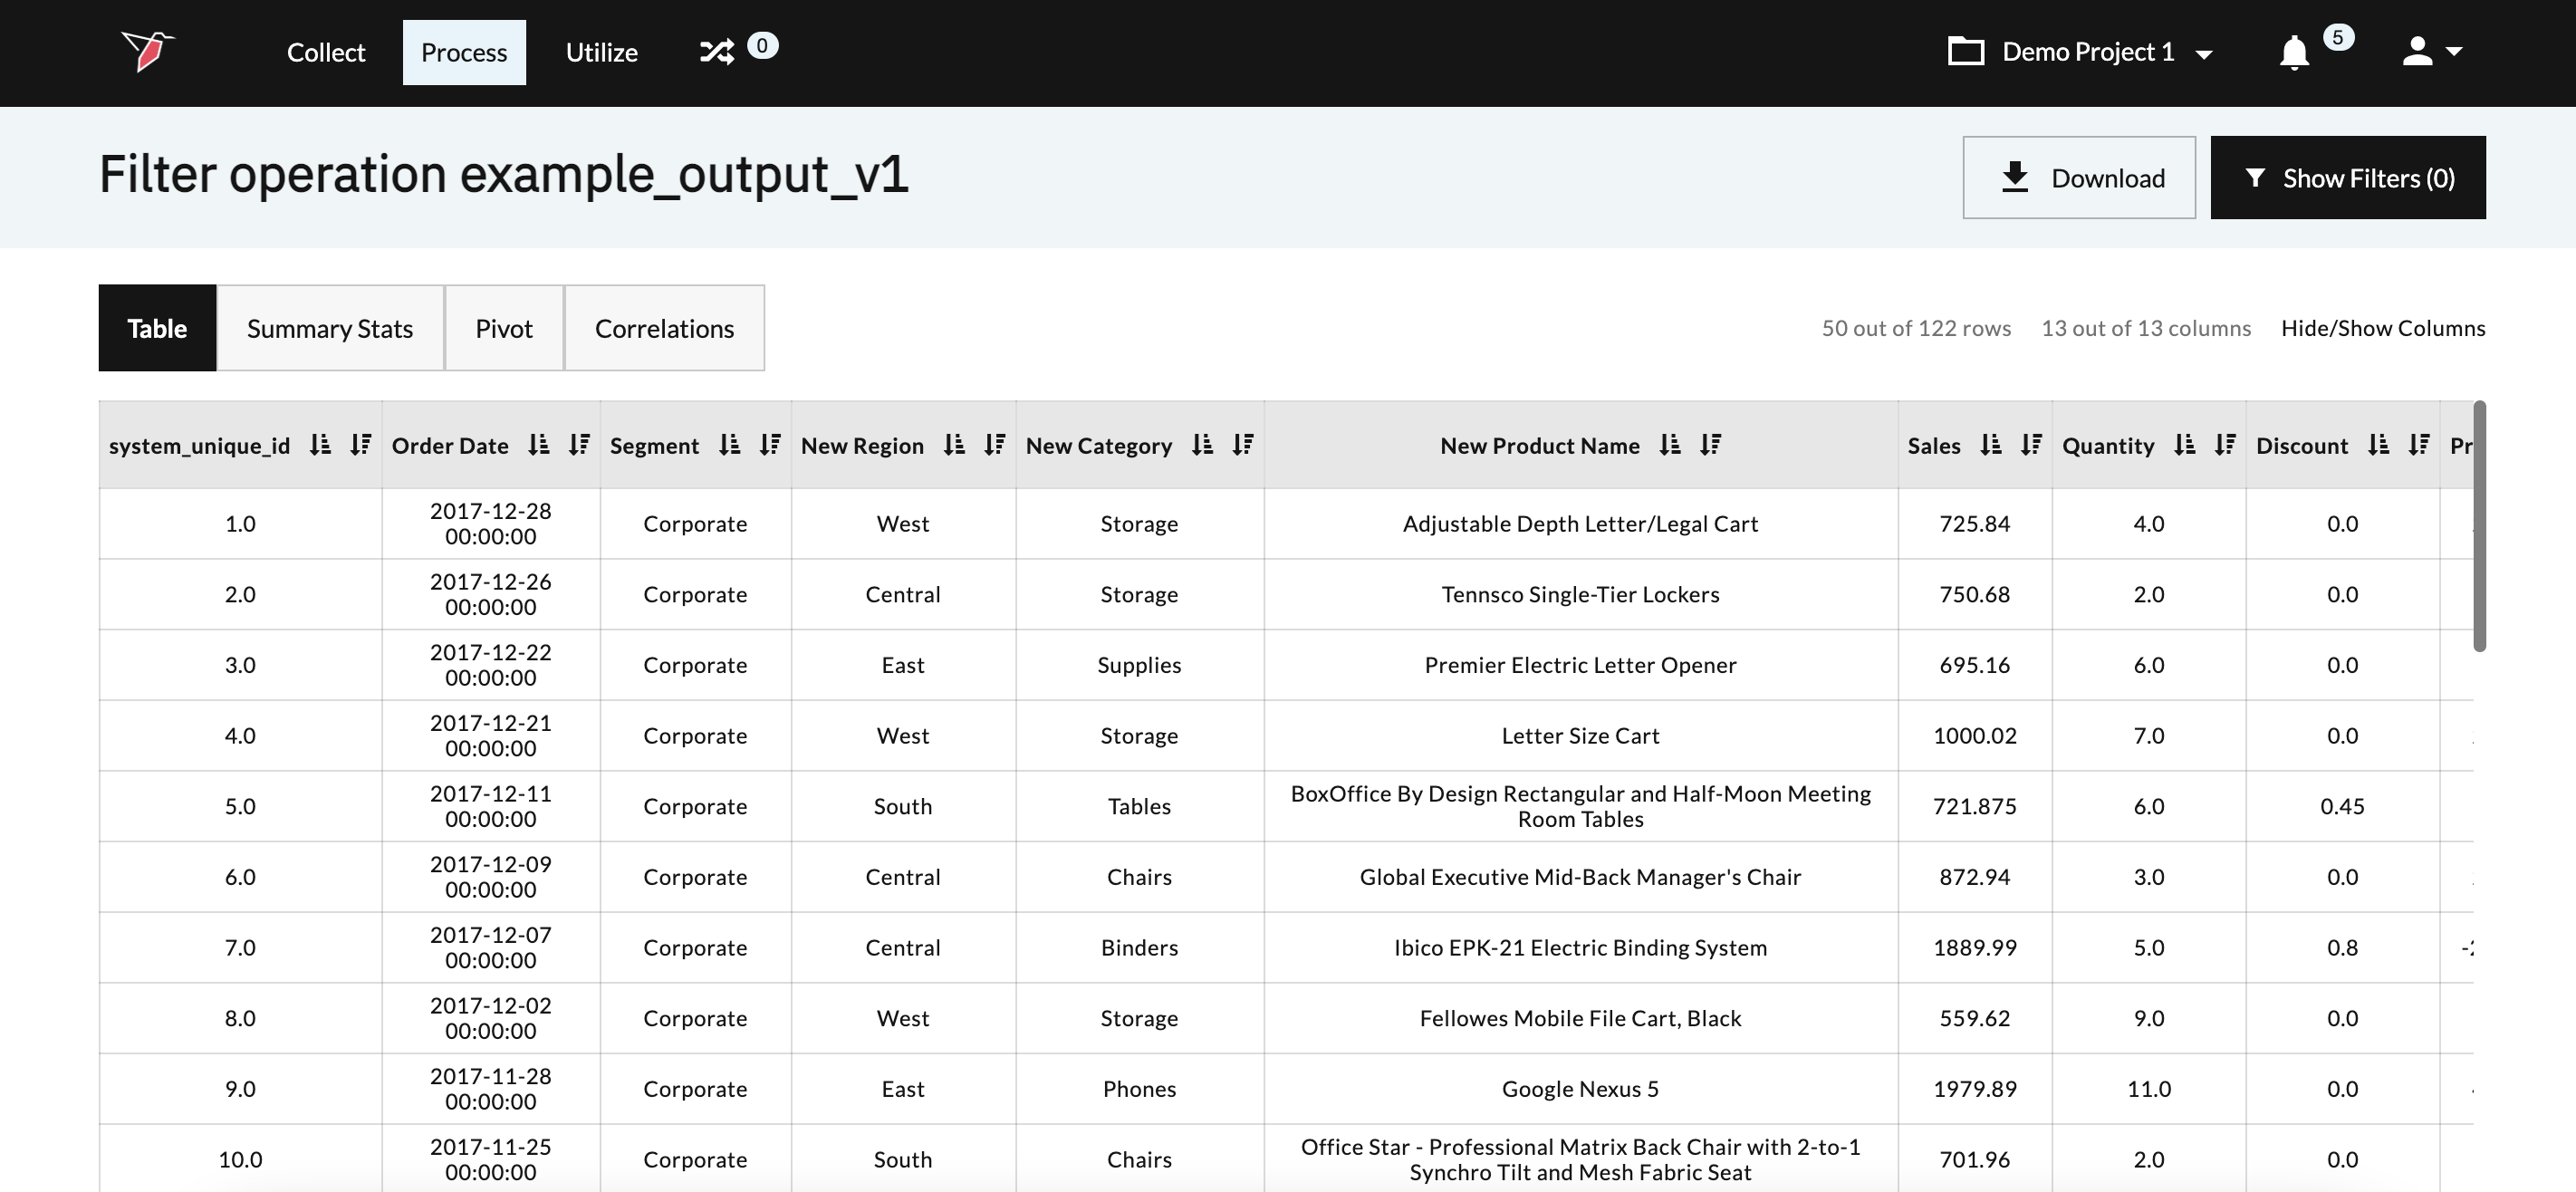Click the table vertical scrollbar
This screenshot has height=1192, width=2576.
pos(2478,527)
